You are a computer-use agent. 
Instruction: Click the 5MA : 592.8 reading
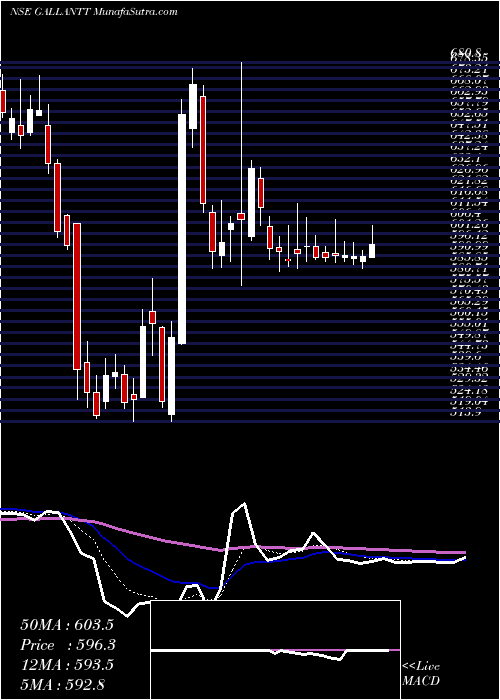tap(62, 685)
